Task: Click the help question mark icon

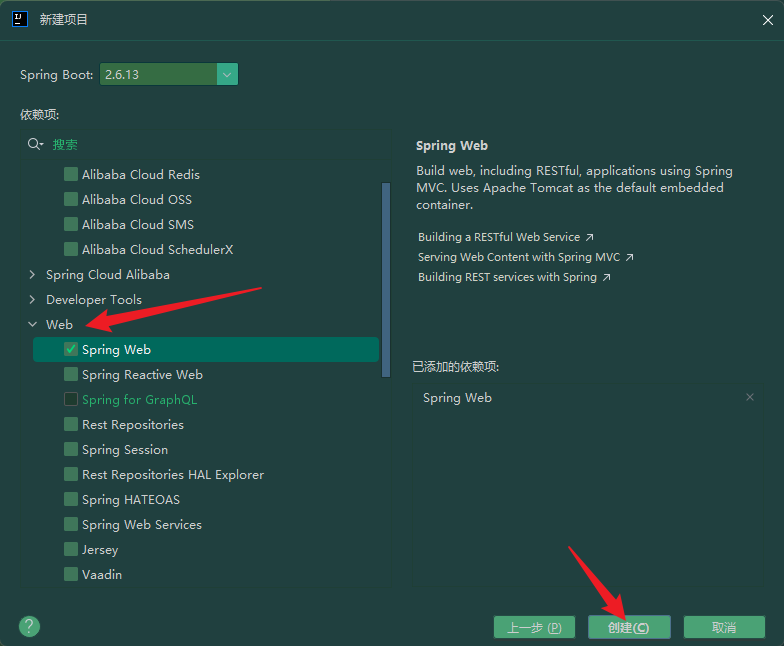Action: [30, 626]
